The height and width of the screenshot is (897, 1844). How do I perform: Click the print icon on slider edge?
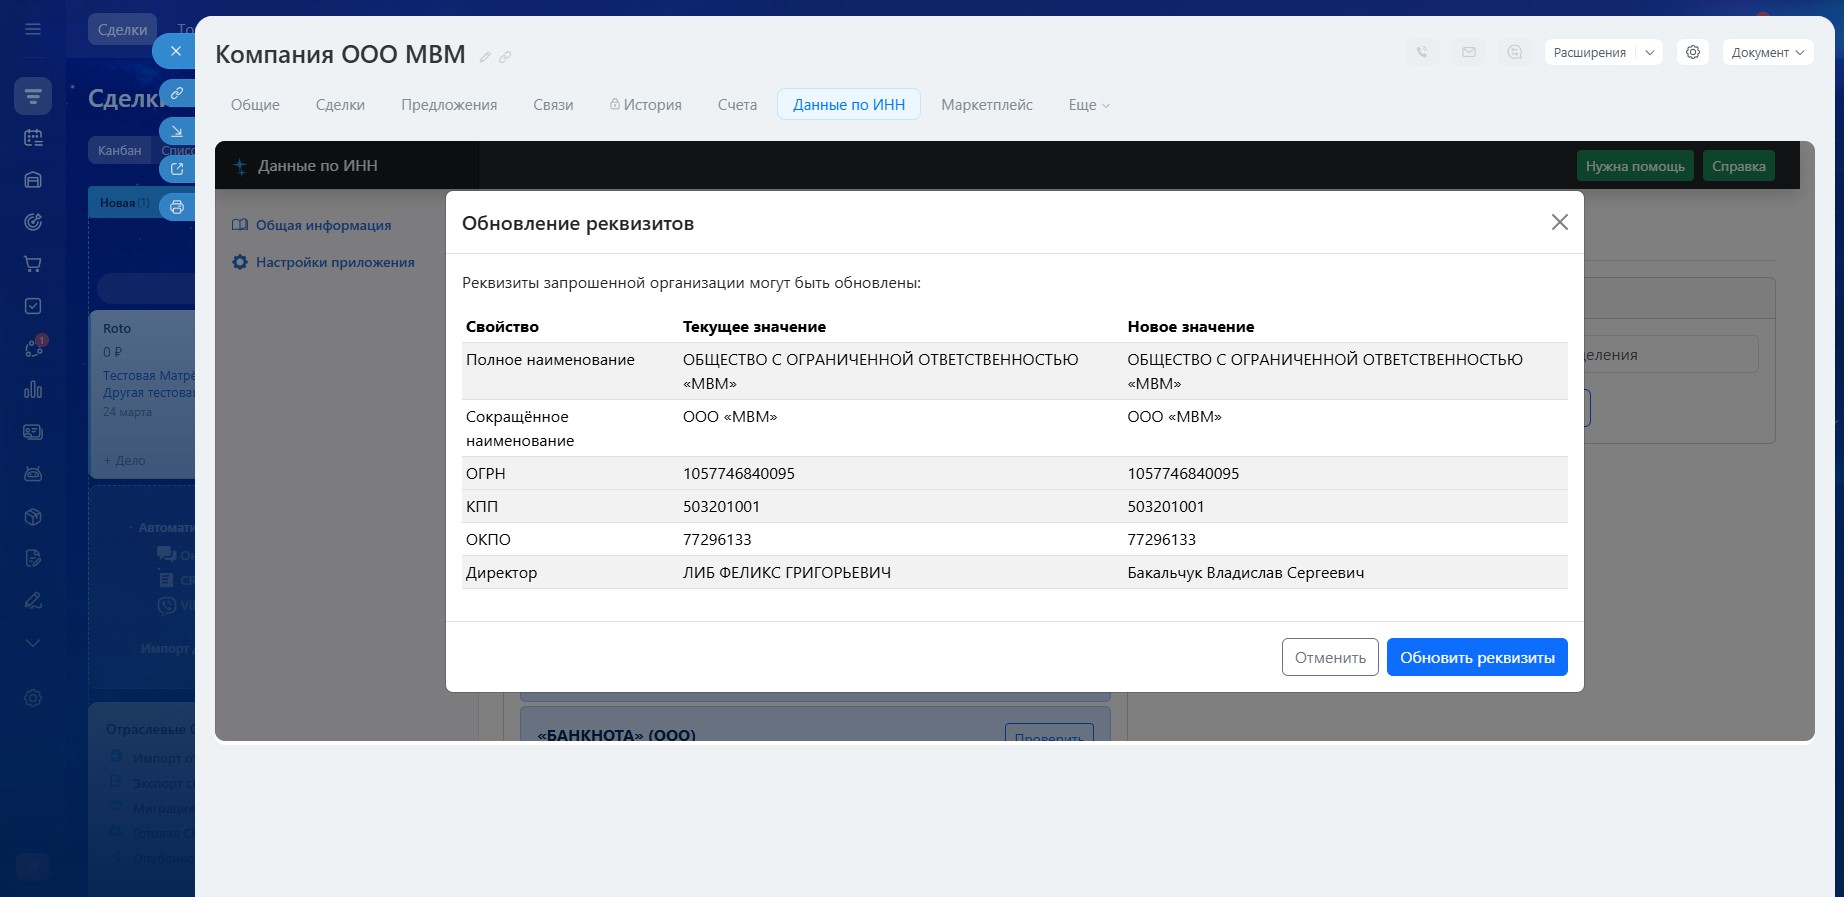[x=177, y=207]
